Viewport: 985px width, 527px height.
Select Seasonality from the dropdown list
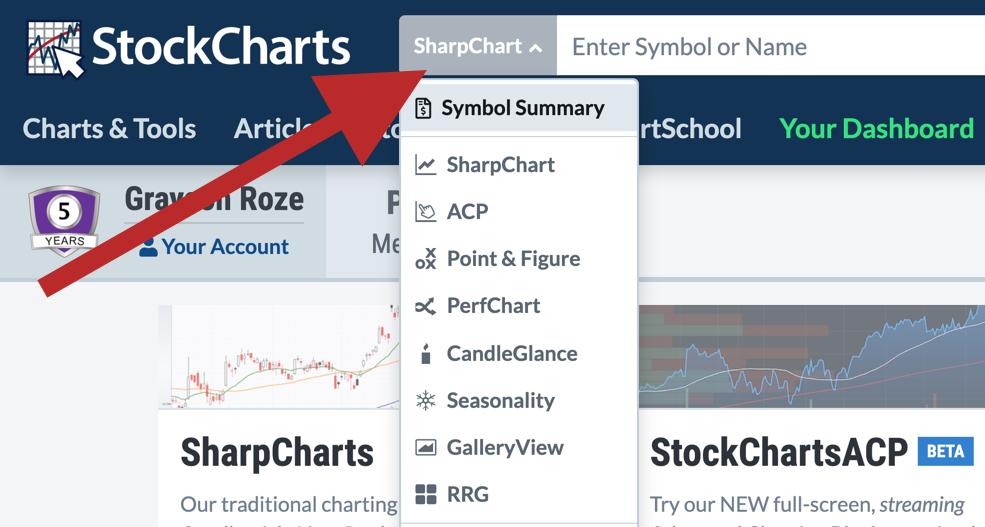pos(500,401)
